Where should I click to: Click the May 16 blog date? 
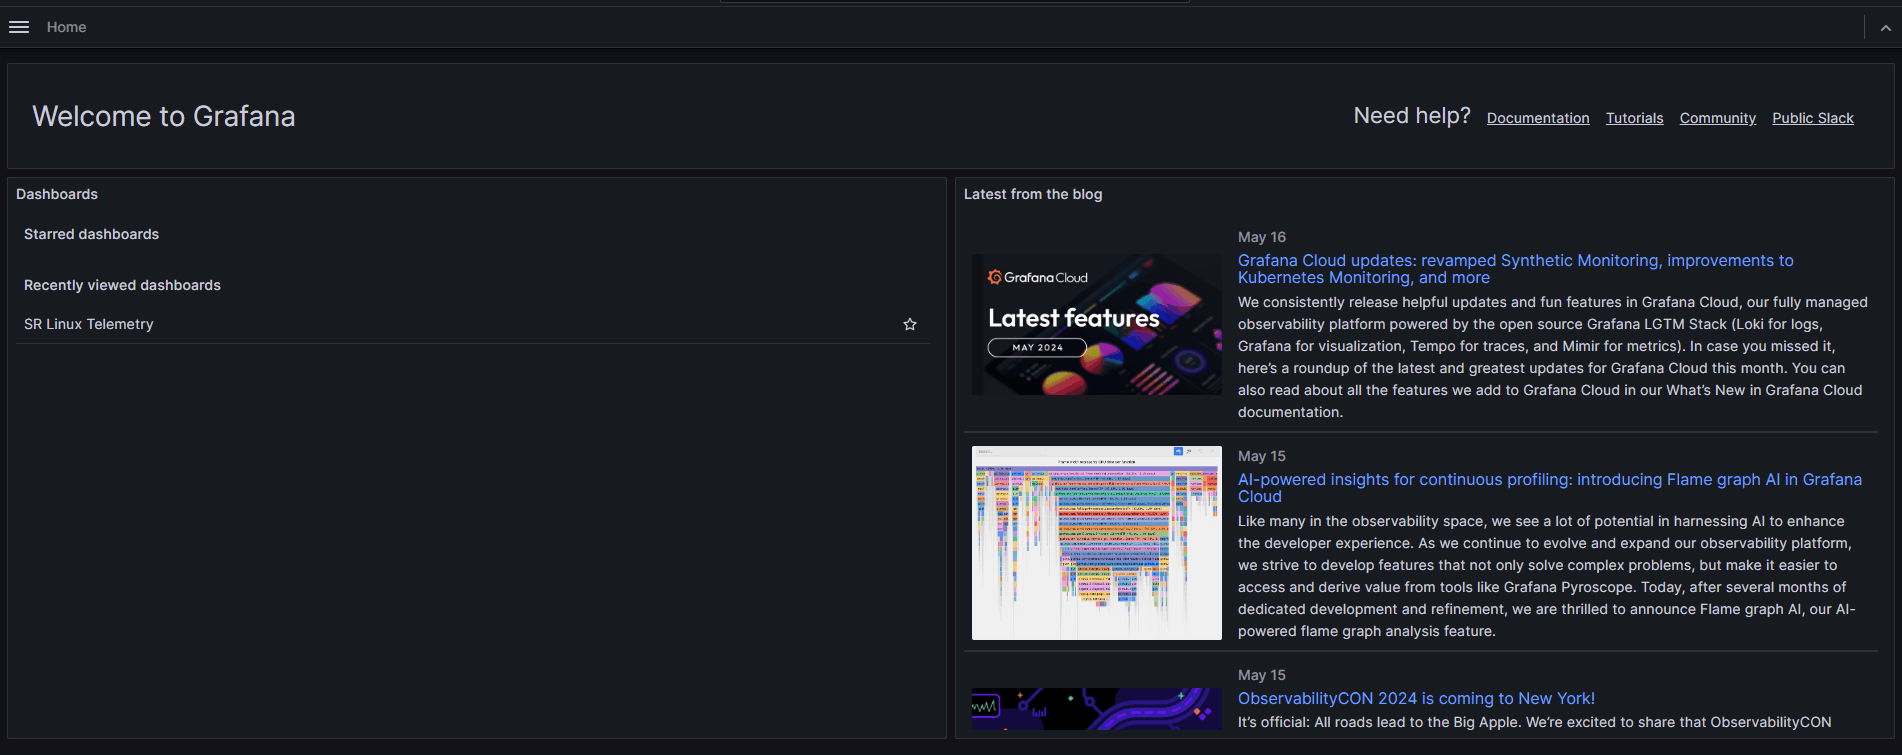(x=1262, y=237)
